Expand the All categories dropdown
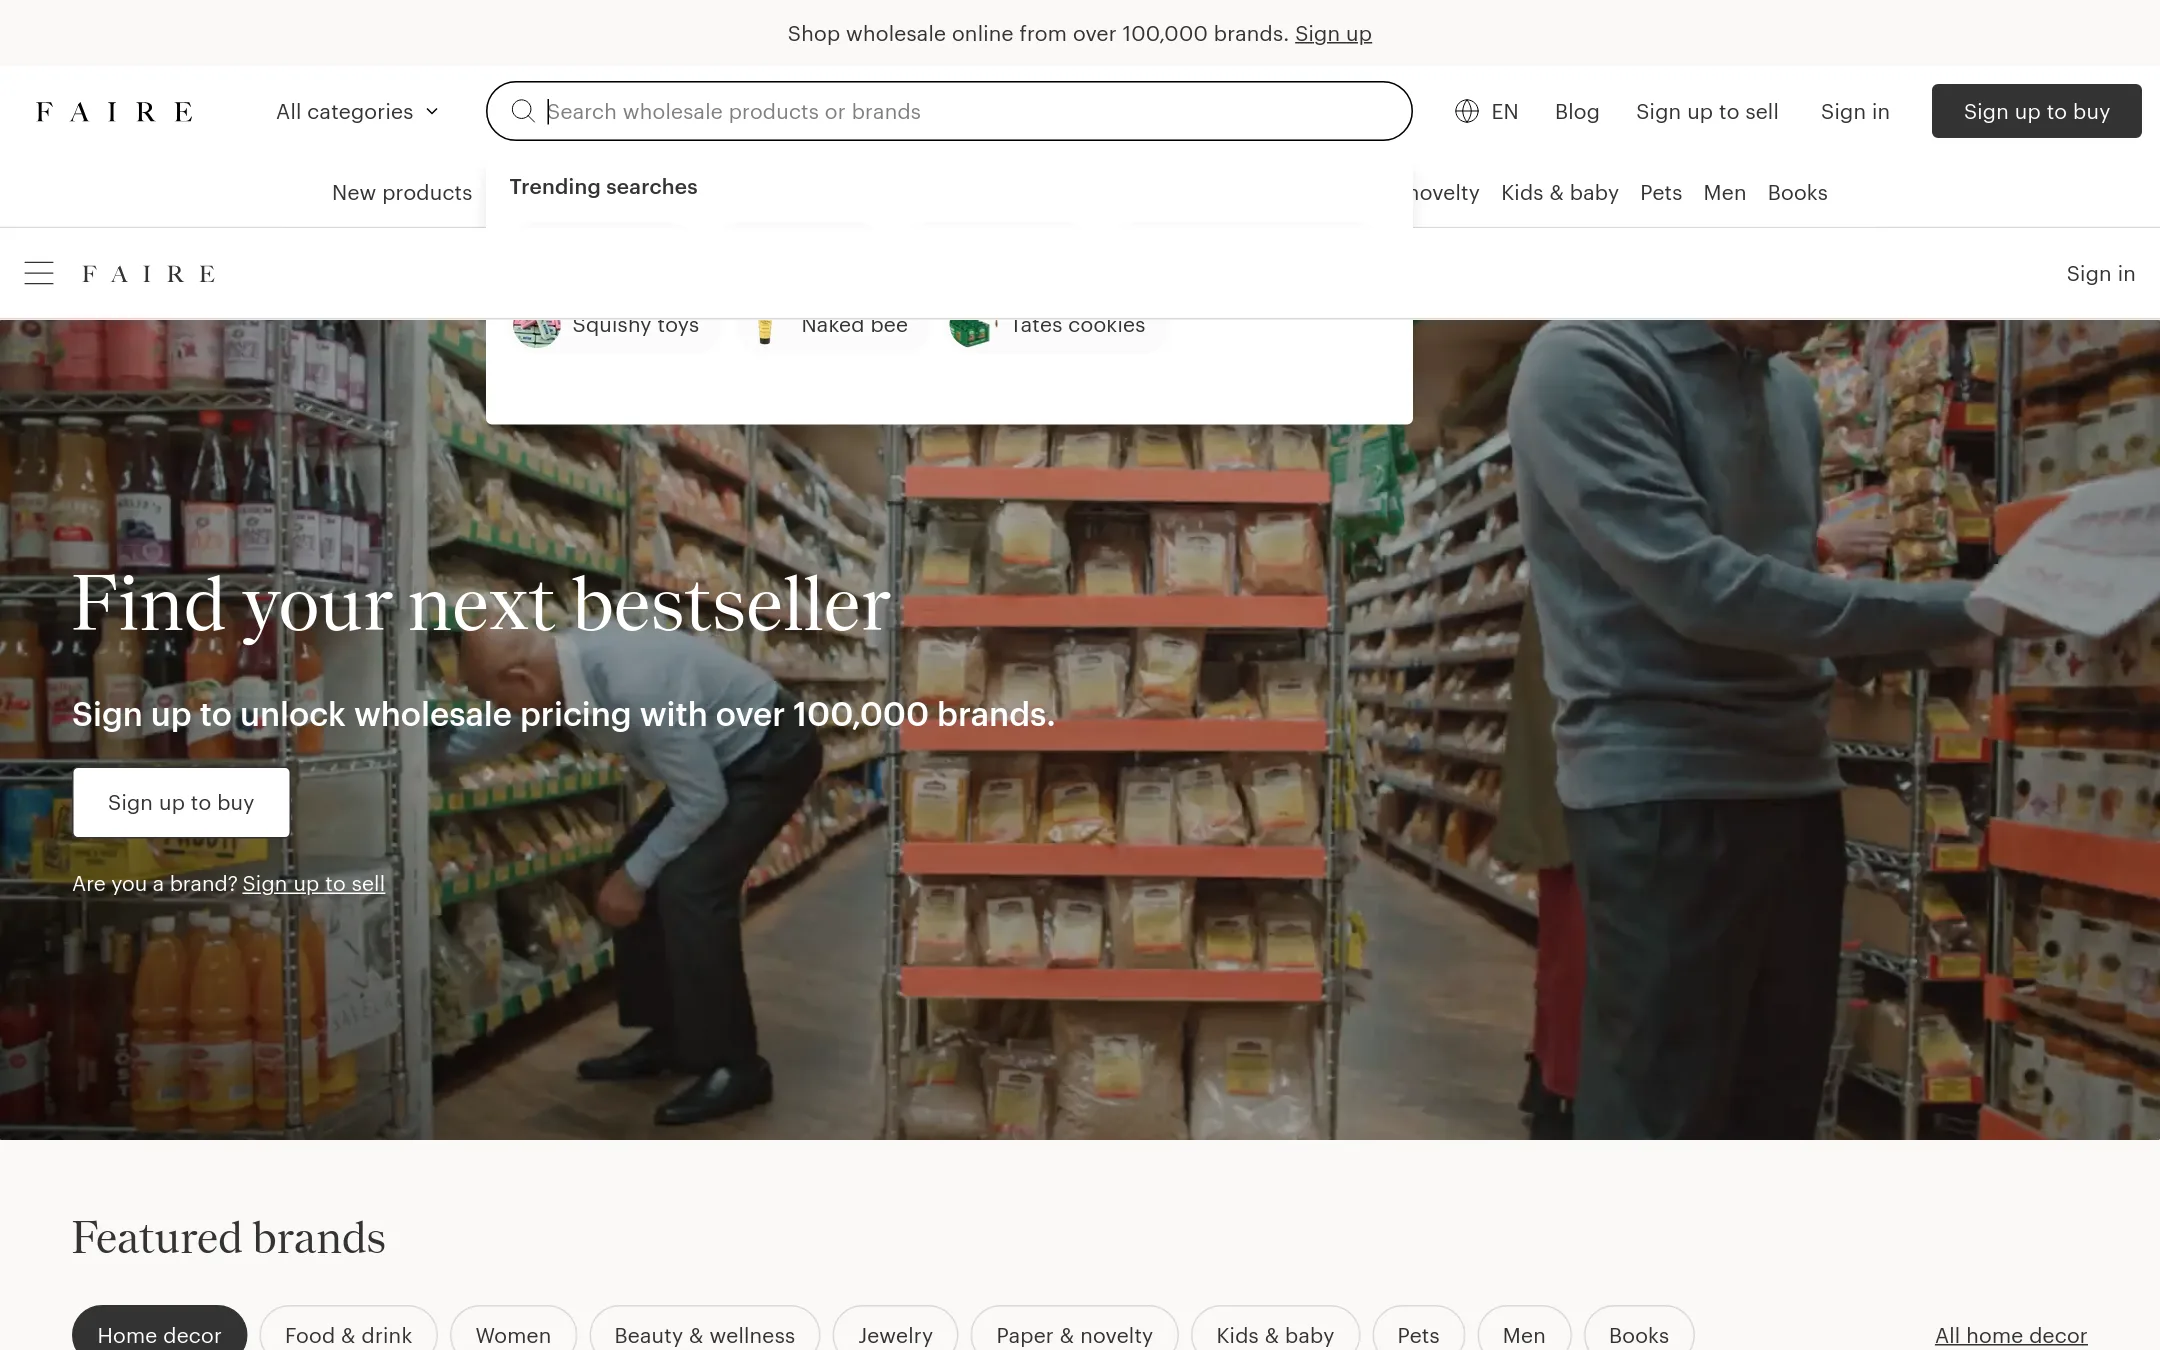The image size is (2160, 1350). (357, 112)
